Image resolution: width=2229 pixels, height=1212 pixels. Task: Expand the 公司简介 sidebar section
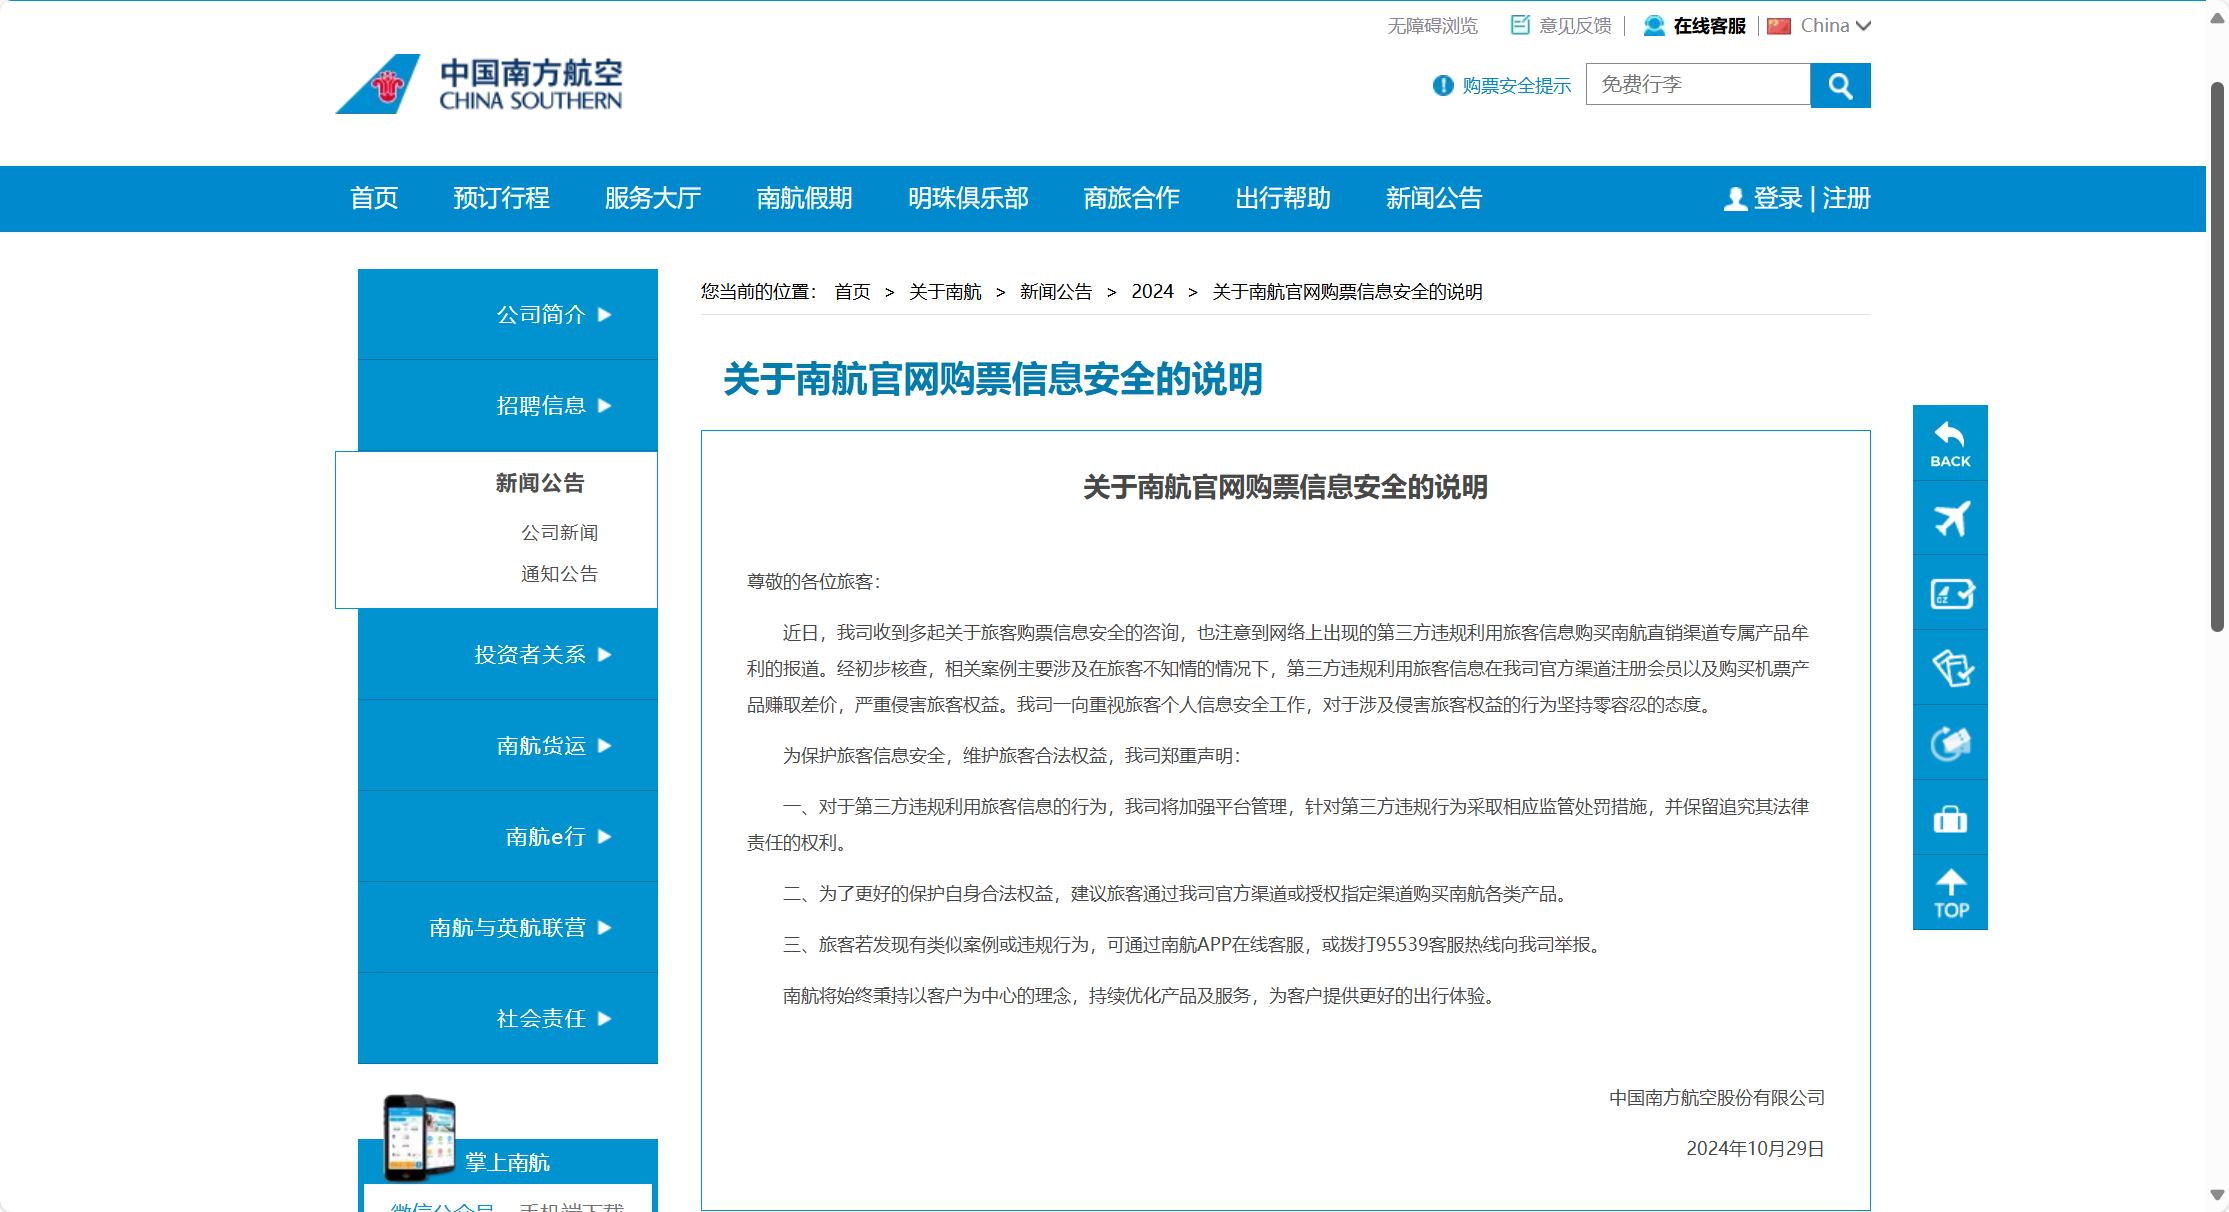click(x=553, y=315)
